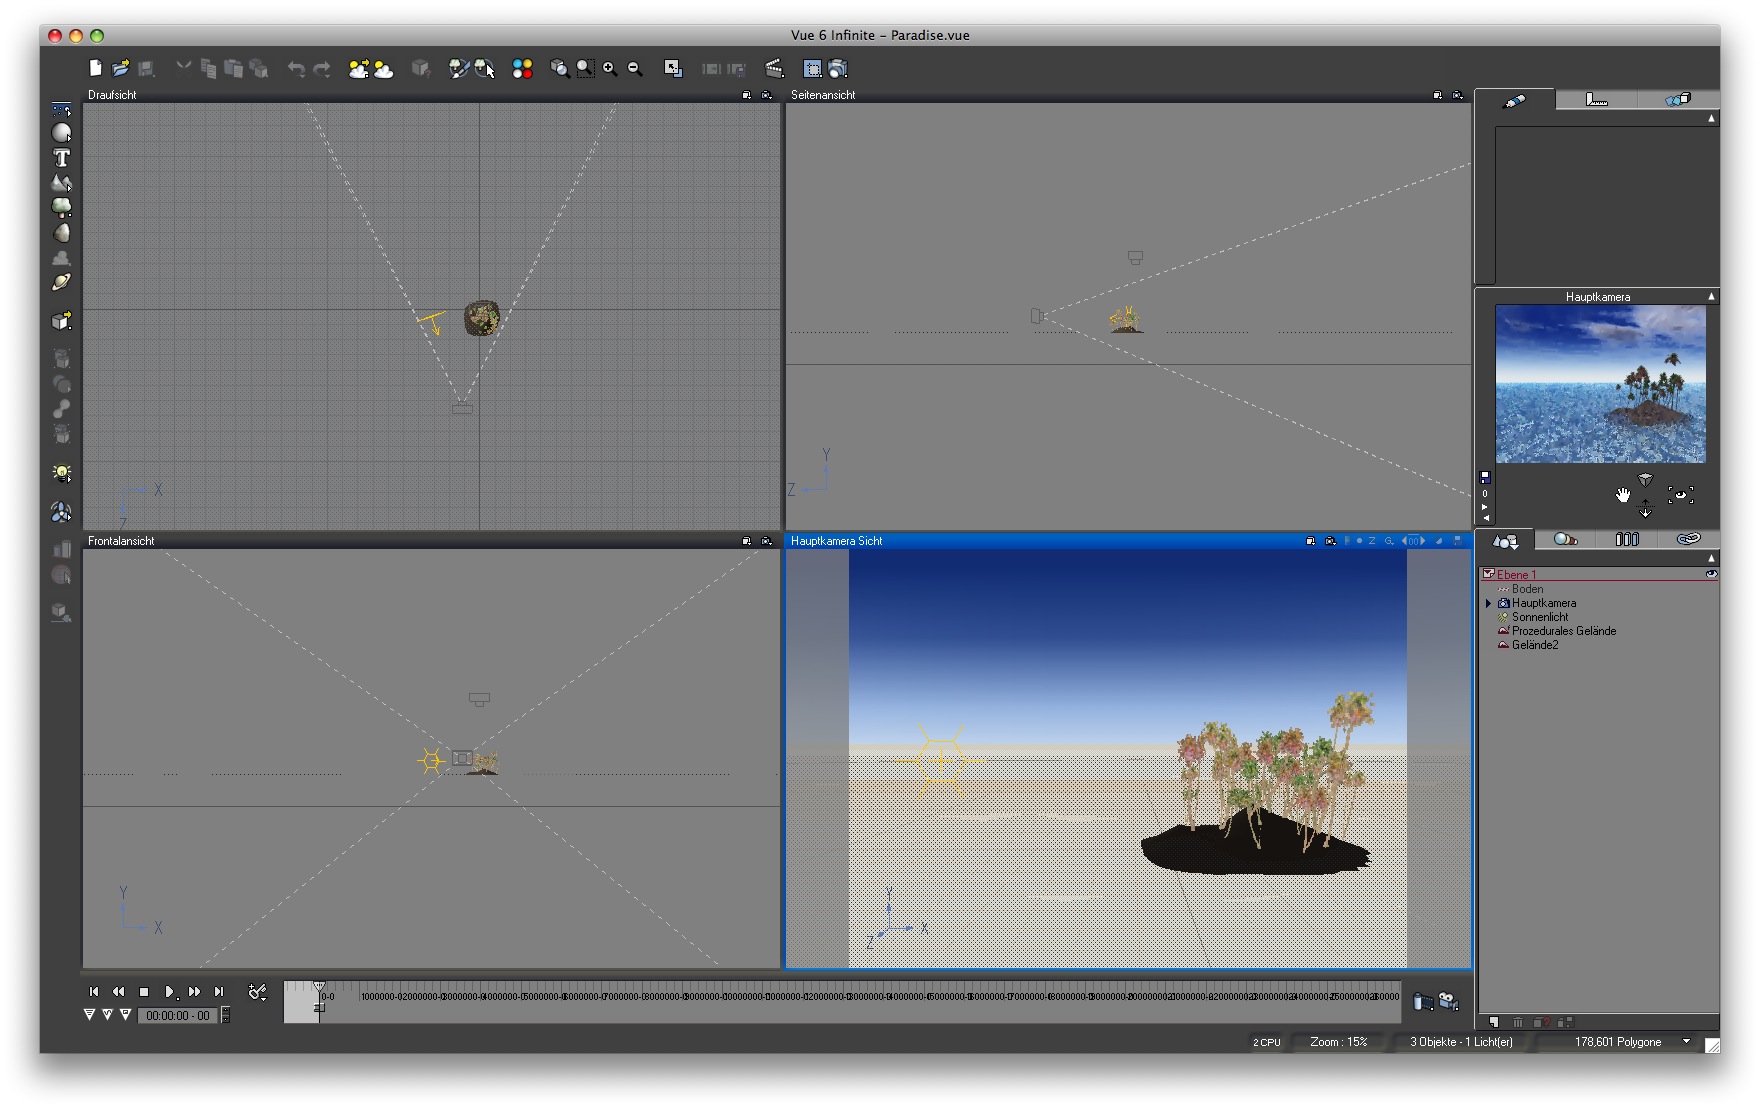The image size is (1760, 1108).
Task: Open the Materials spheres tab
Action: [x=1565, y=540]
